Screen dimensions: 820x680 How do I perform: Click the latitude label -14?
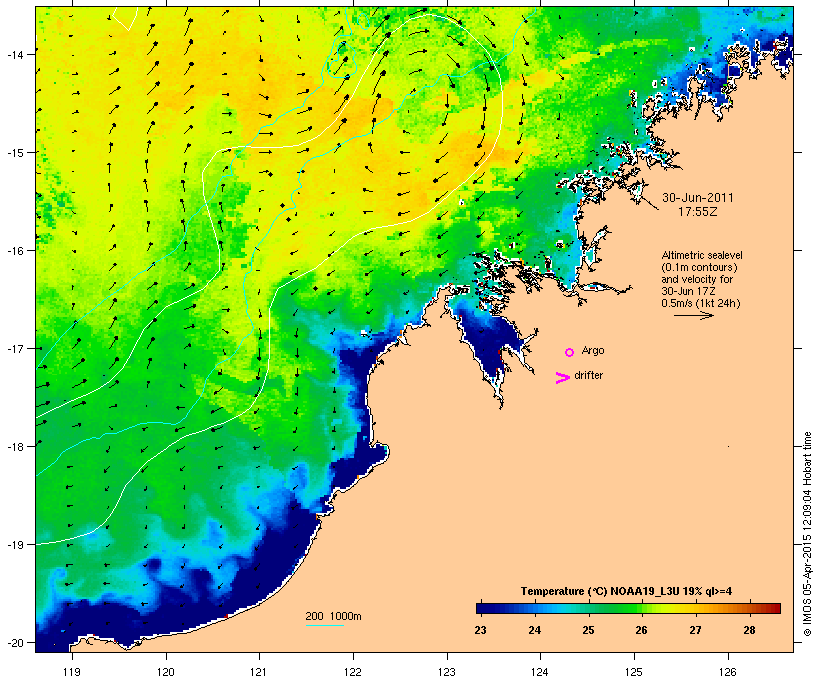(x=14, y=54)
